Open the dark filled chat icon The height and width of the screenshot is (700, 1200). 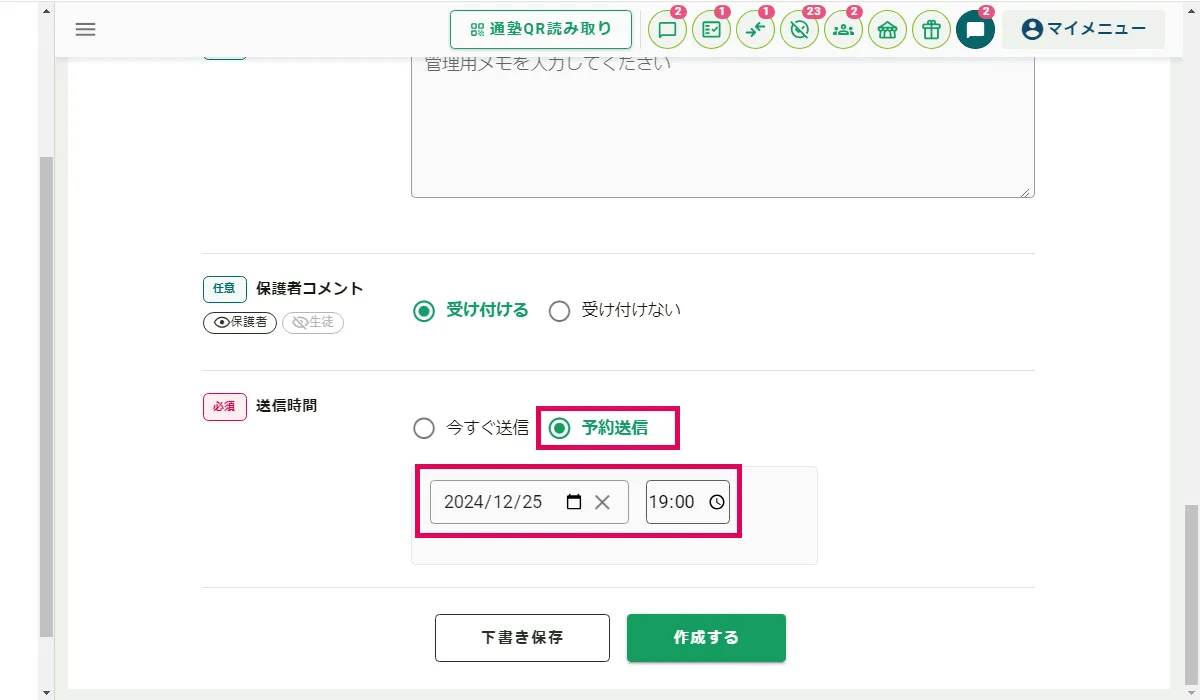(975, 30)
